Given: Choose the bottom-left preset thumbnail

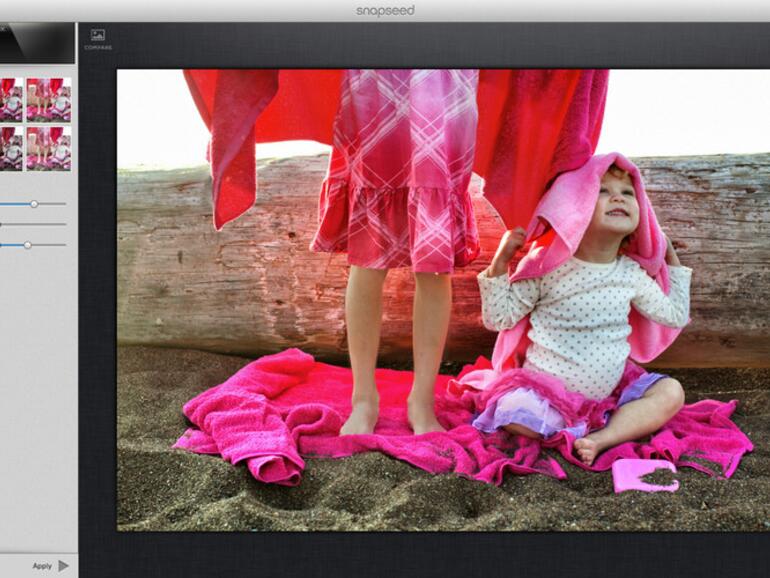Looking at the screenshot, I should coord(10,147).
